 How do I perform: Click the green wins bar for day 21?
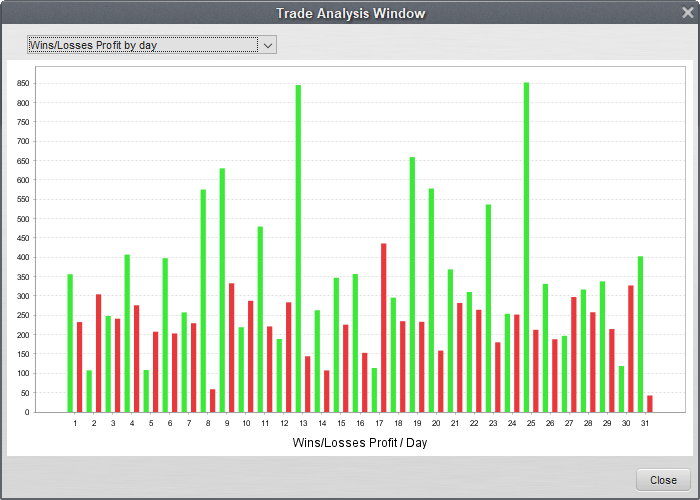click(x=450, y=341)
